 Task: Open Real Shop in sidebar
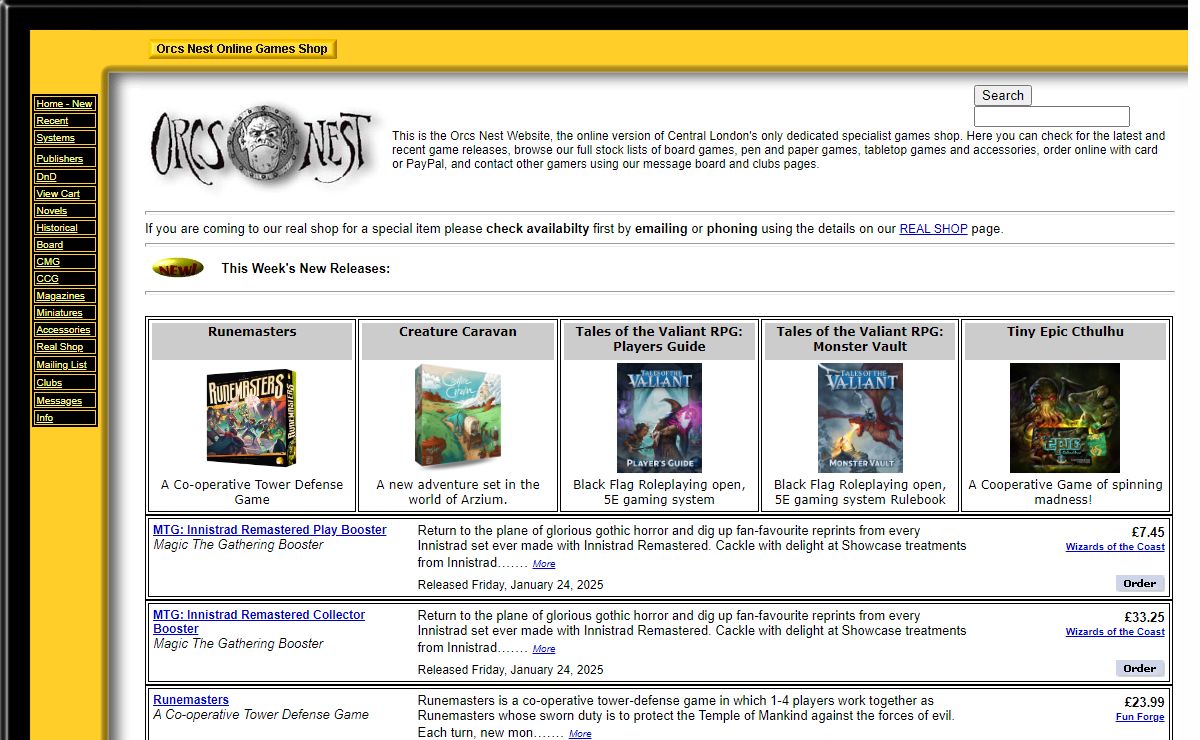(x=60, y=347)
